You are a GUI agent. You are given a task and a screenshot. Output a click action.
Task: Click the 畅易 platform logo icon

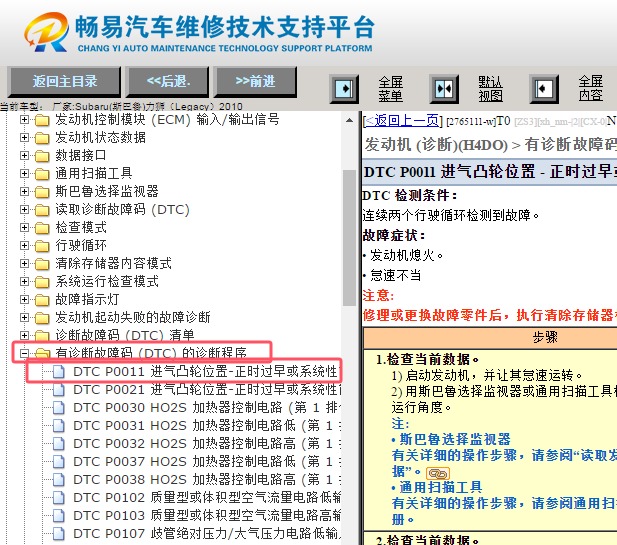pyautogui.click(x=46, y=31)
